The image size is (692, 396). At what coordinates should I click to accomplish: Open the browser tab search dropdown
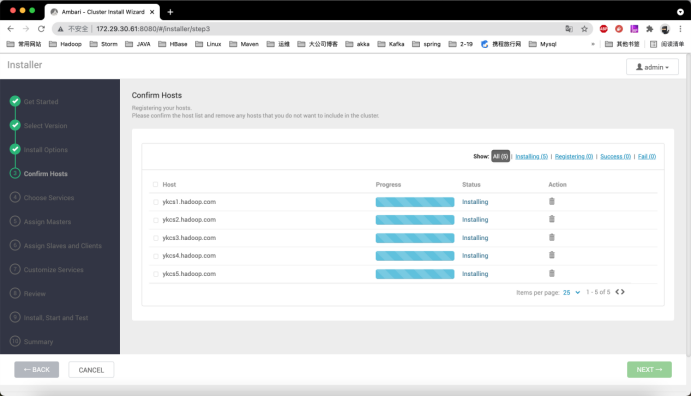click(680, 12)
